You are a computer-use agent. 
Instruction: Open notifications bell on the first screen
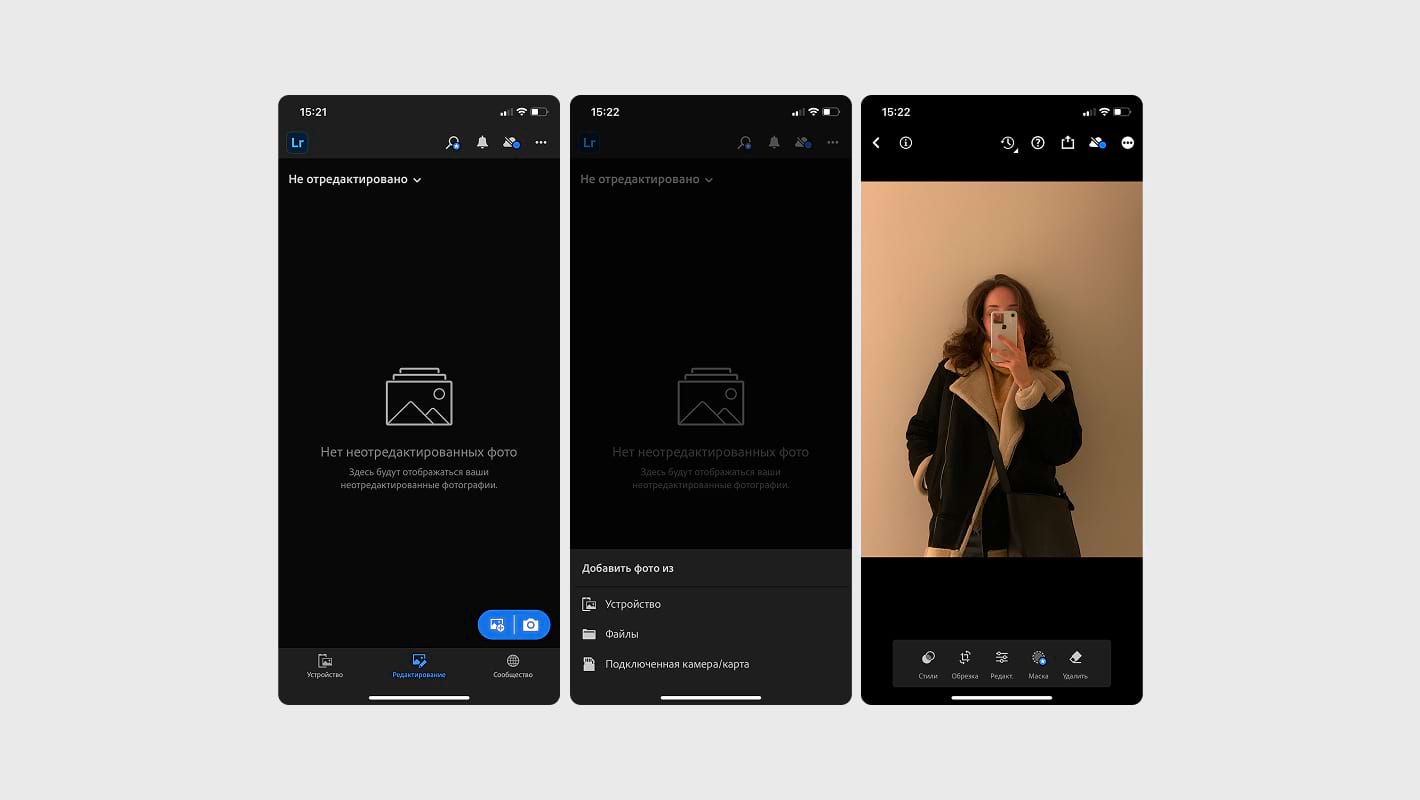[x=482, y=143]
